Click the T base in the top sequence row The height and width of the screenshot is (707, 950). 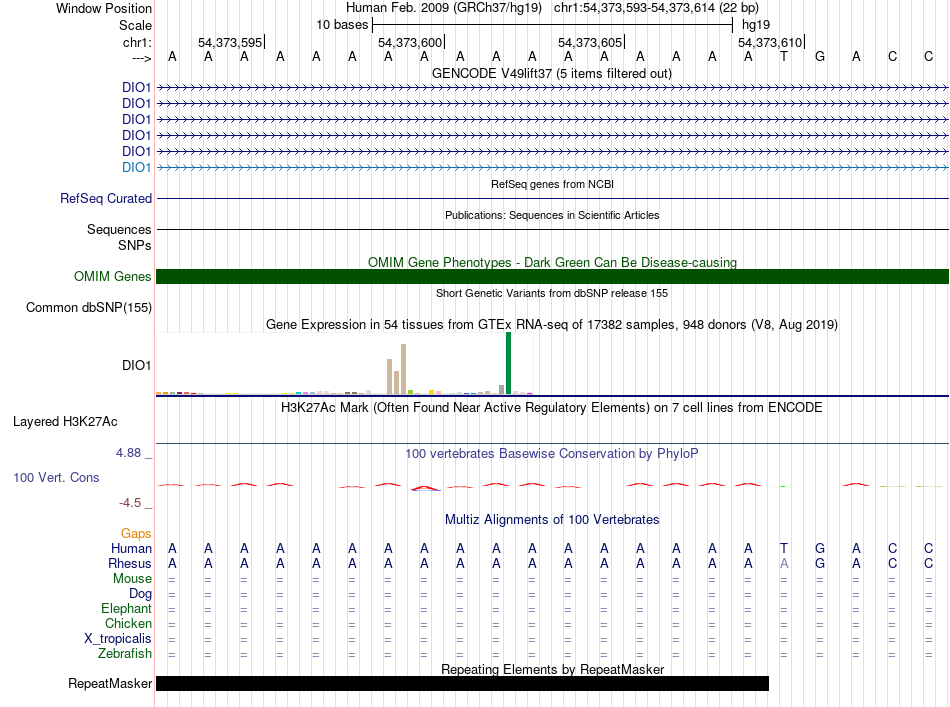[784, 56]
